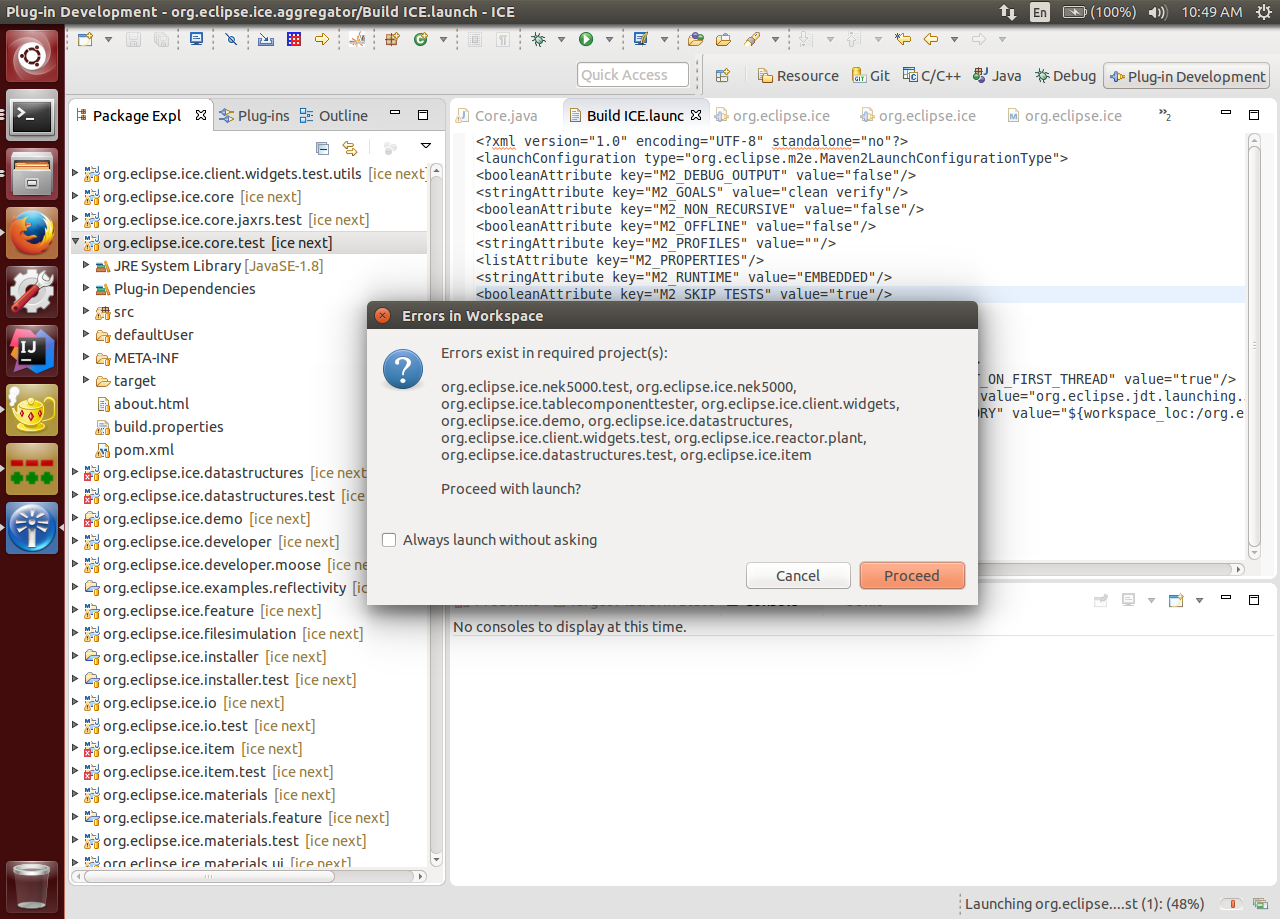
Task: Enable Always launch without asking checkbox
Action: point(389,540)
